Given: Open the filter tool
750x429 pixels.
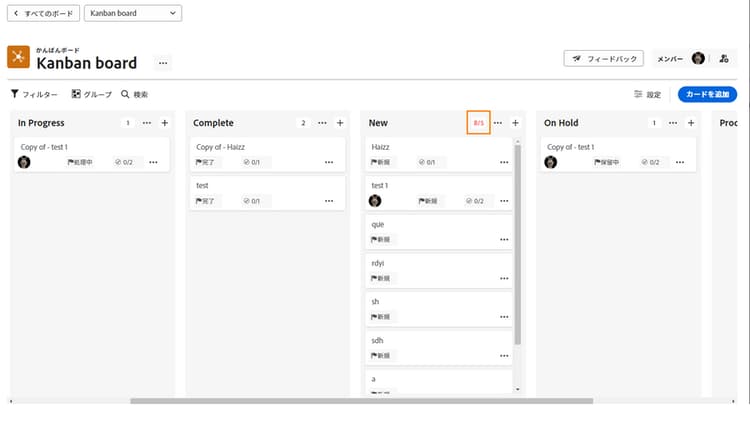Looking at the screenshot, I should (34, 94).
